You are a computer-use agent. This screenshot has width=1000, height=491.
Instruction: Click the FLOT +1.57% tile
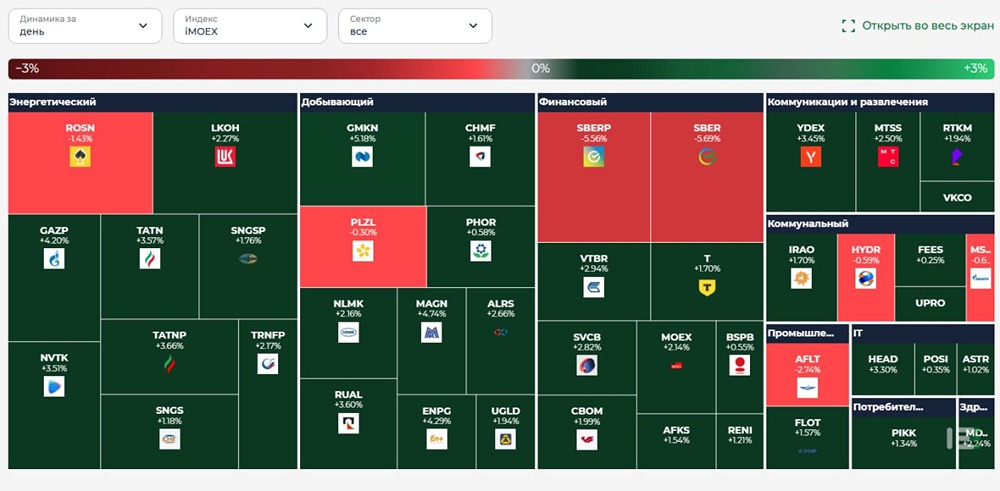807,438
